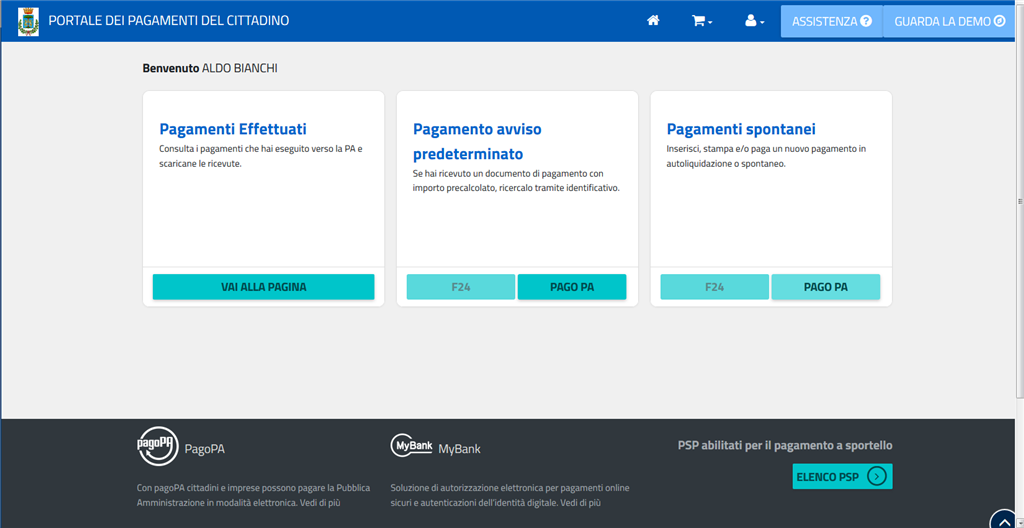Follow 'Vedi di più' link under MyBank
Screen dimensions: 1024x528
pyautogui.click(x=581, y=503)
